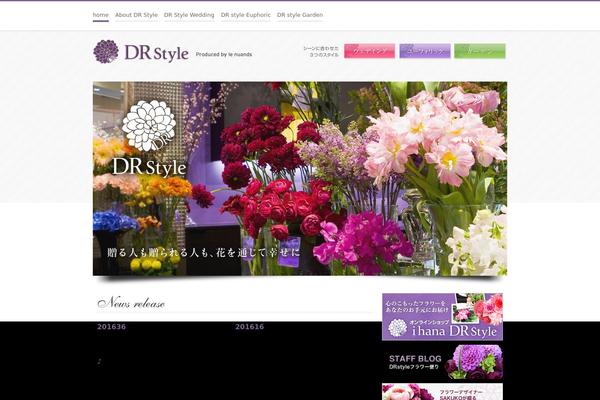
Task: Open DR style Garden in navigation
Action: 300,15
